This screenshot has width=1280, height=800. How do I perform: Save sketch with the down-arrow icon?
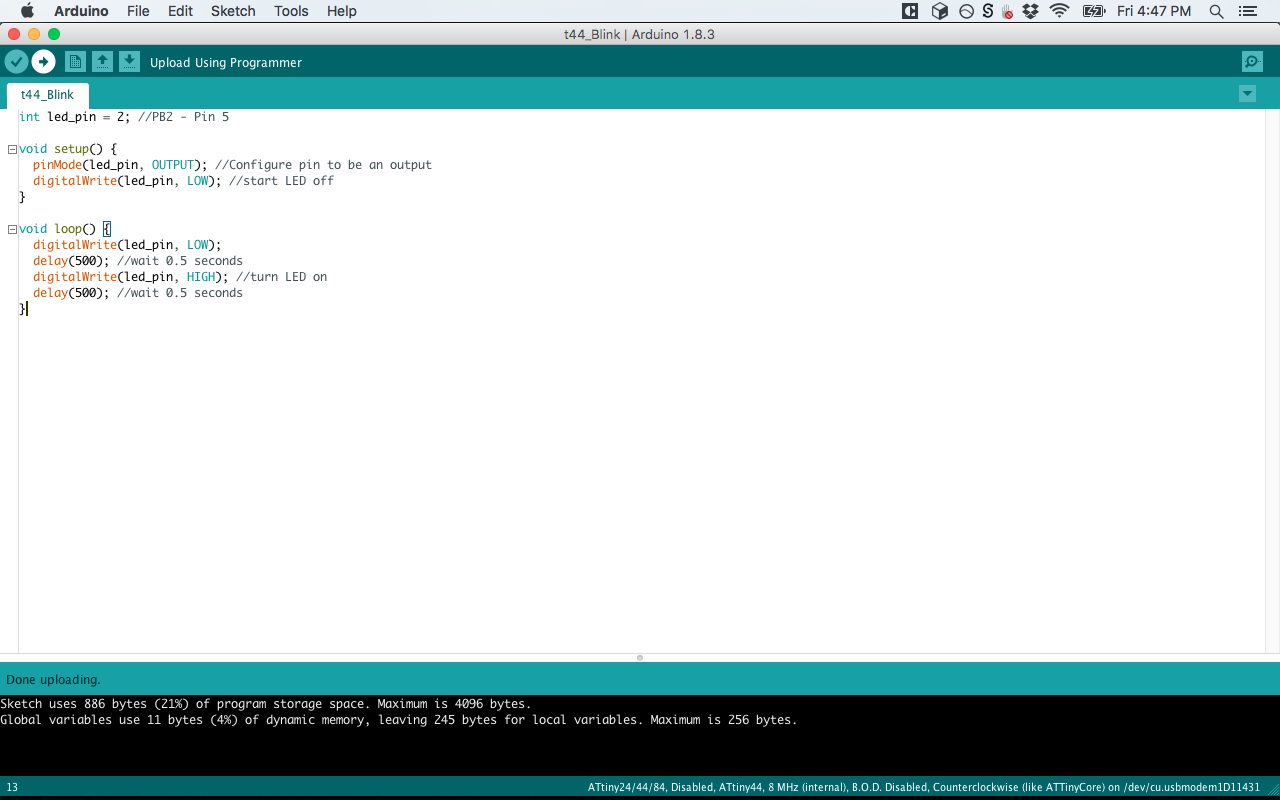pos(129,62)
